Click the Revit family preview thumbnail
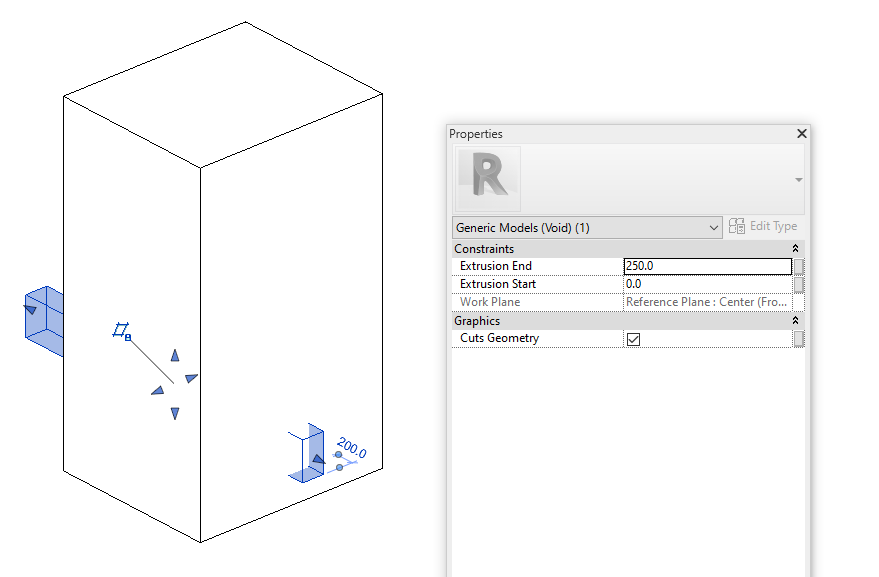This screenshot has height=577, width=879. point(487,177)
